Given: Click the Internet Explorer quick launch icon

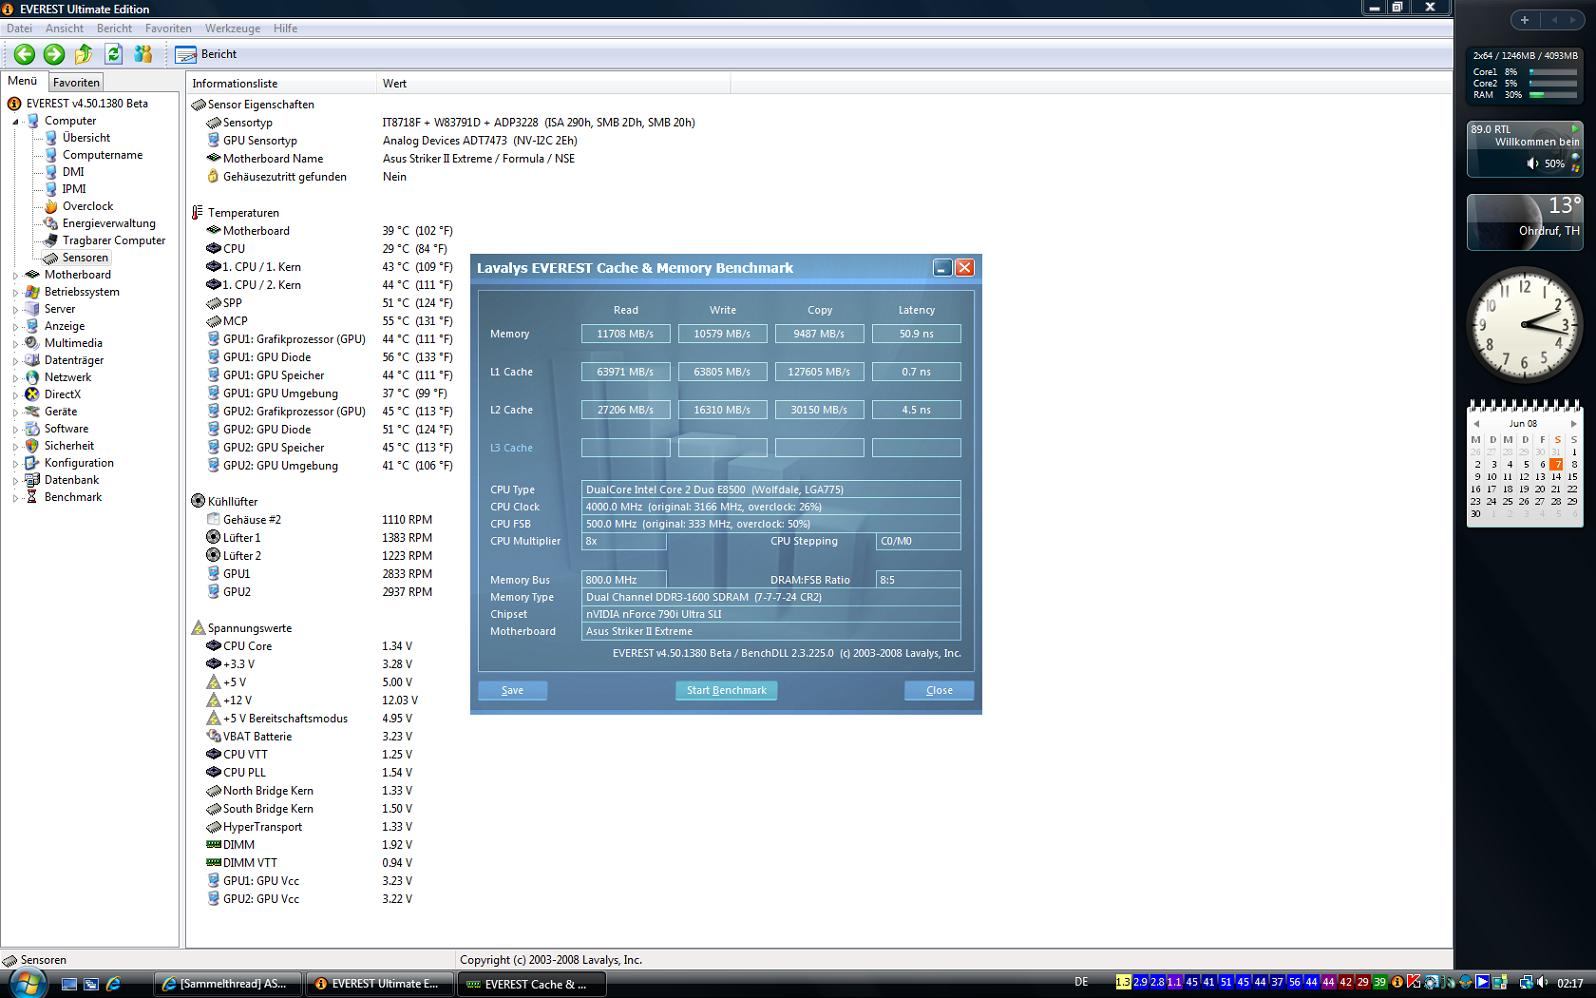Looking at the screenshot, I should pyautogui.click(x=113, y=984).
